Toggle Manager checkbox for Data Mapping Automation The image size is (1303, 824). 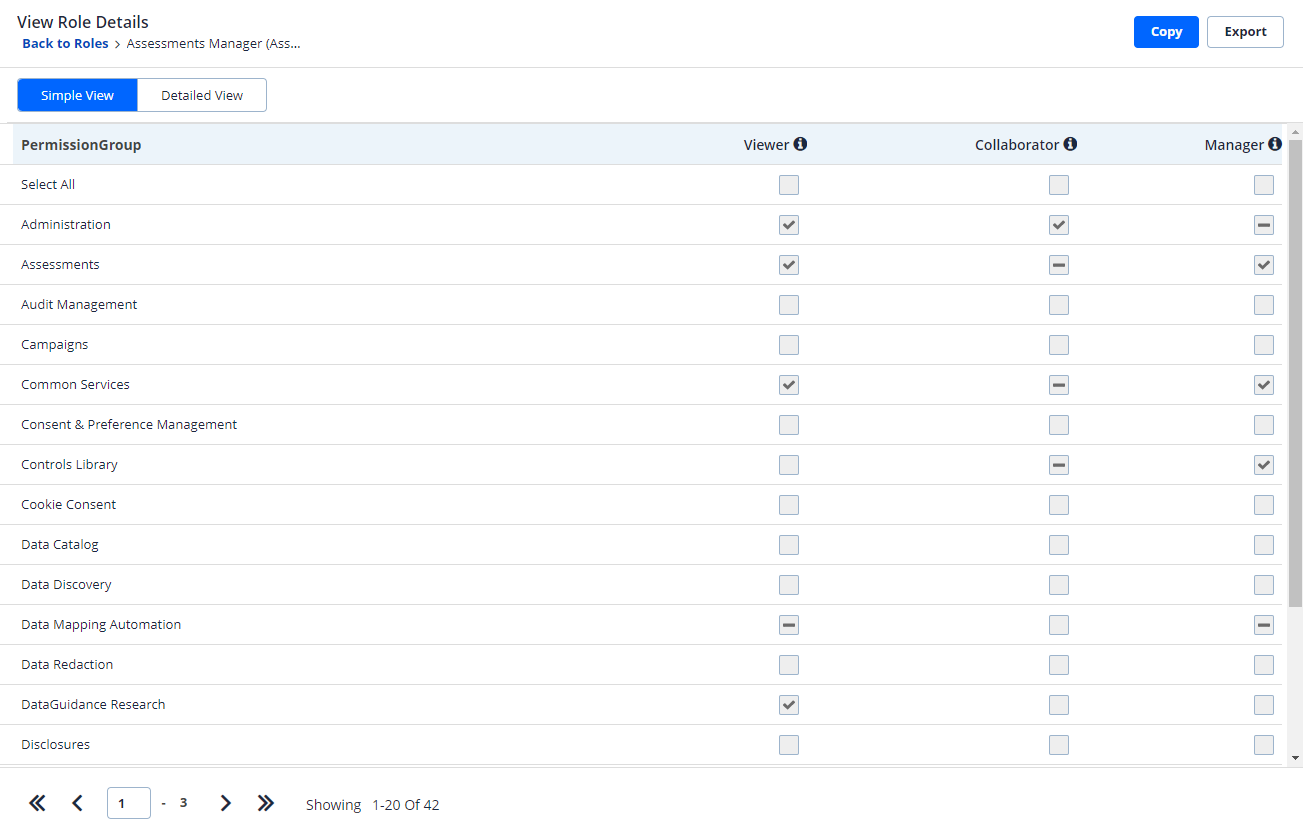(1264, 625)
